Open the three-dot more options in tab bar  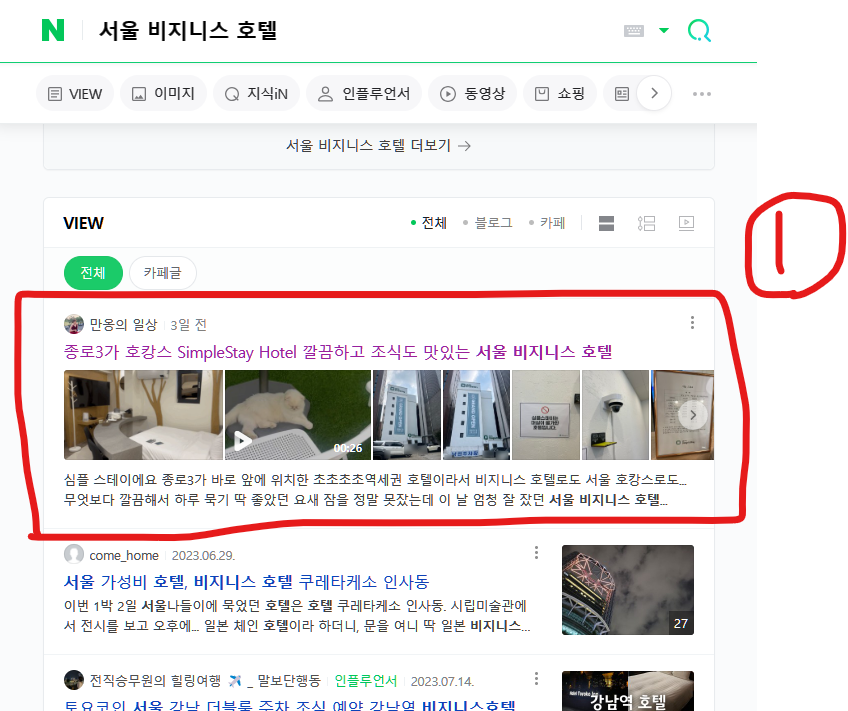point(702,94)
